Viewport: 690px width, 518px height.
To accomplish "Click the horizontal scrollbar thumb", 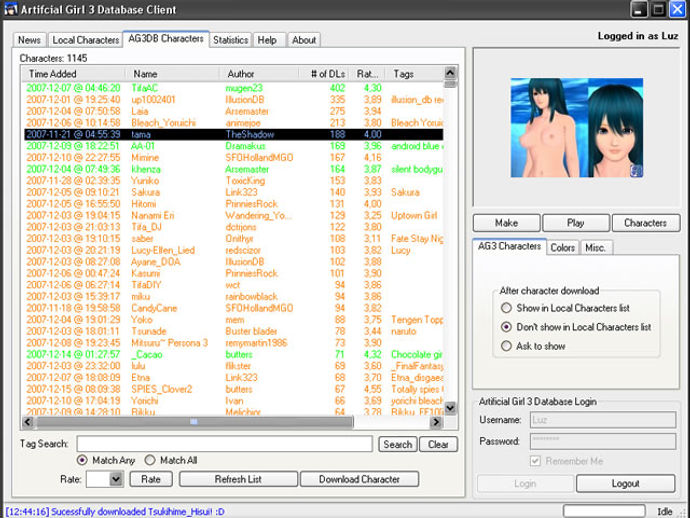I will click(x=195, y=422).
